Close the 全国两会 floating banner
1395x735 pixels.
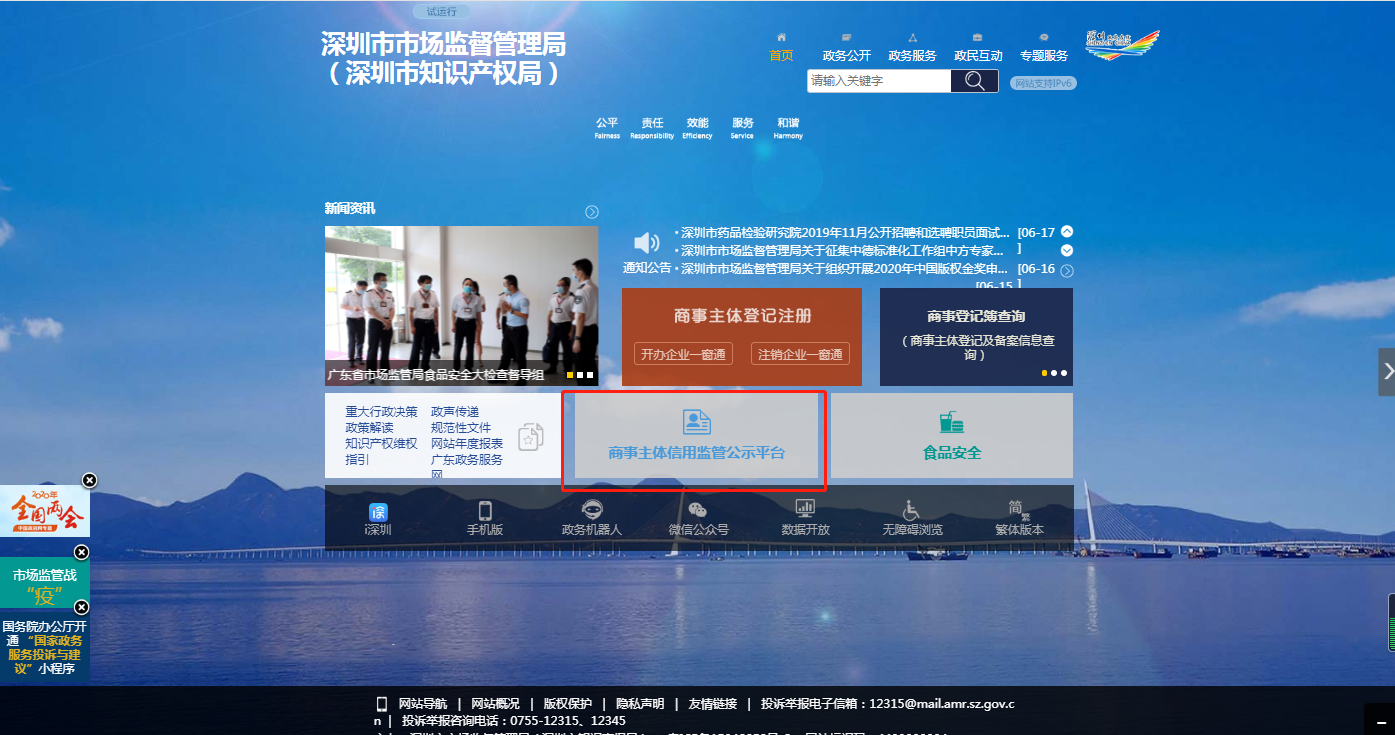point(89,480)
